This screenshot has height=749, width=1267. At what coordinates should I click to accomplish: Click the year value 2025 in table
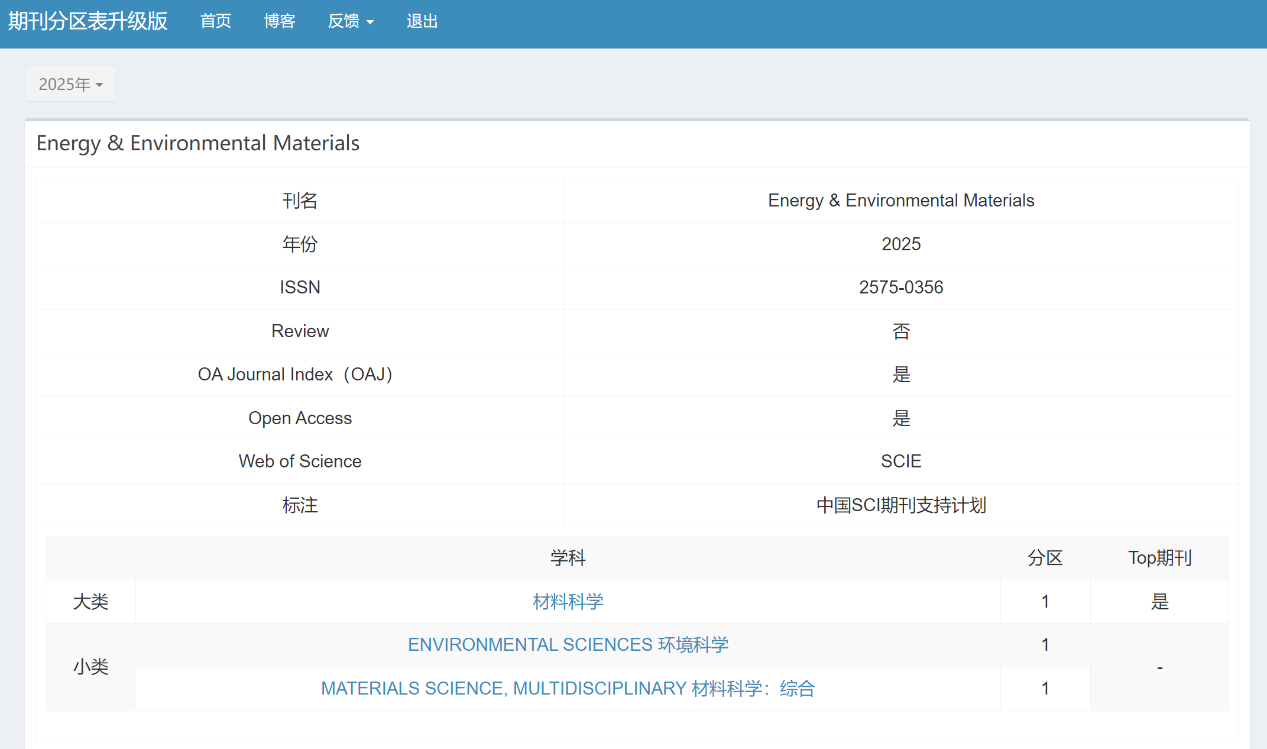click(x=900, y=244)
